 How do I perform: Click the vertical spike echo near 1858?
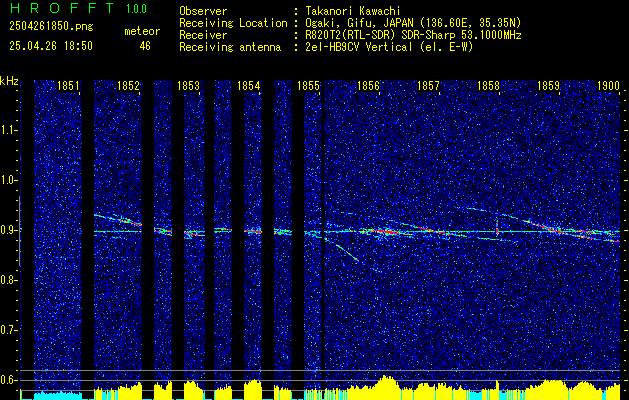tap(497, 227)
